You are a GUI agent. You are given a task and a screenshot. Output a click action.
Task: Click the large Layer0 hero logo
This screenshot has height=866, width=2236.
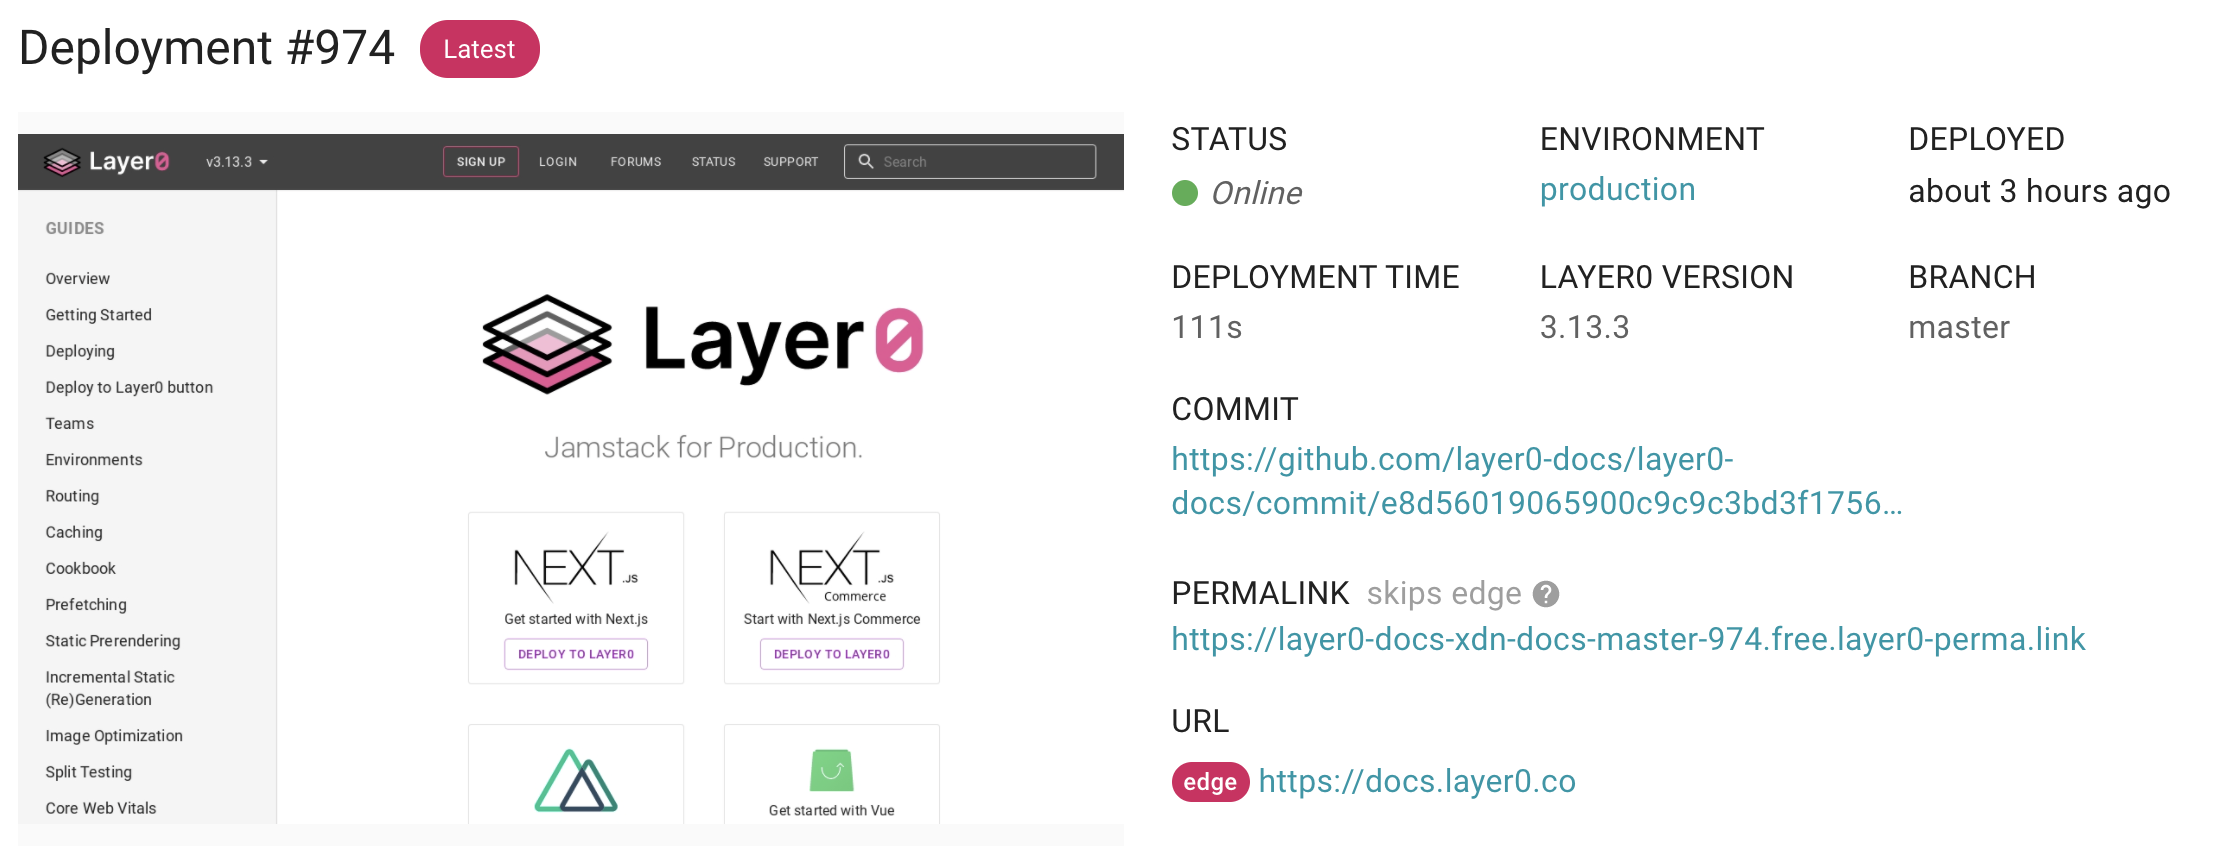click(x=702, y=343)
